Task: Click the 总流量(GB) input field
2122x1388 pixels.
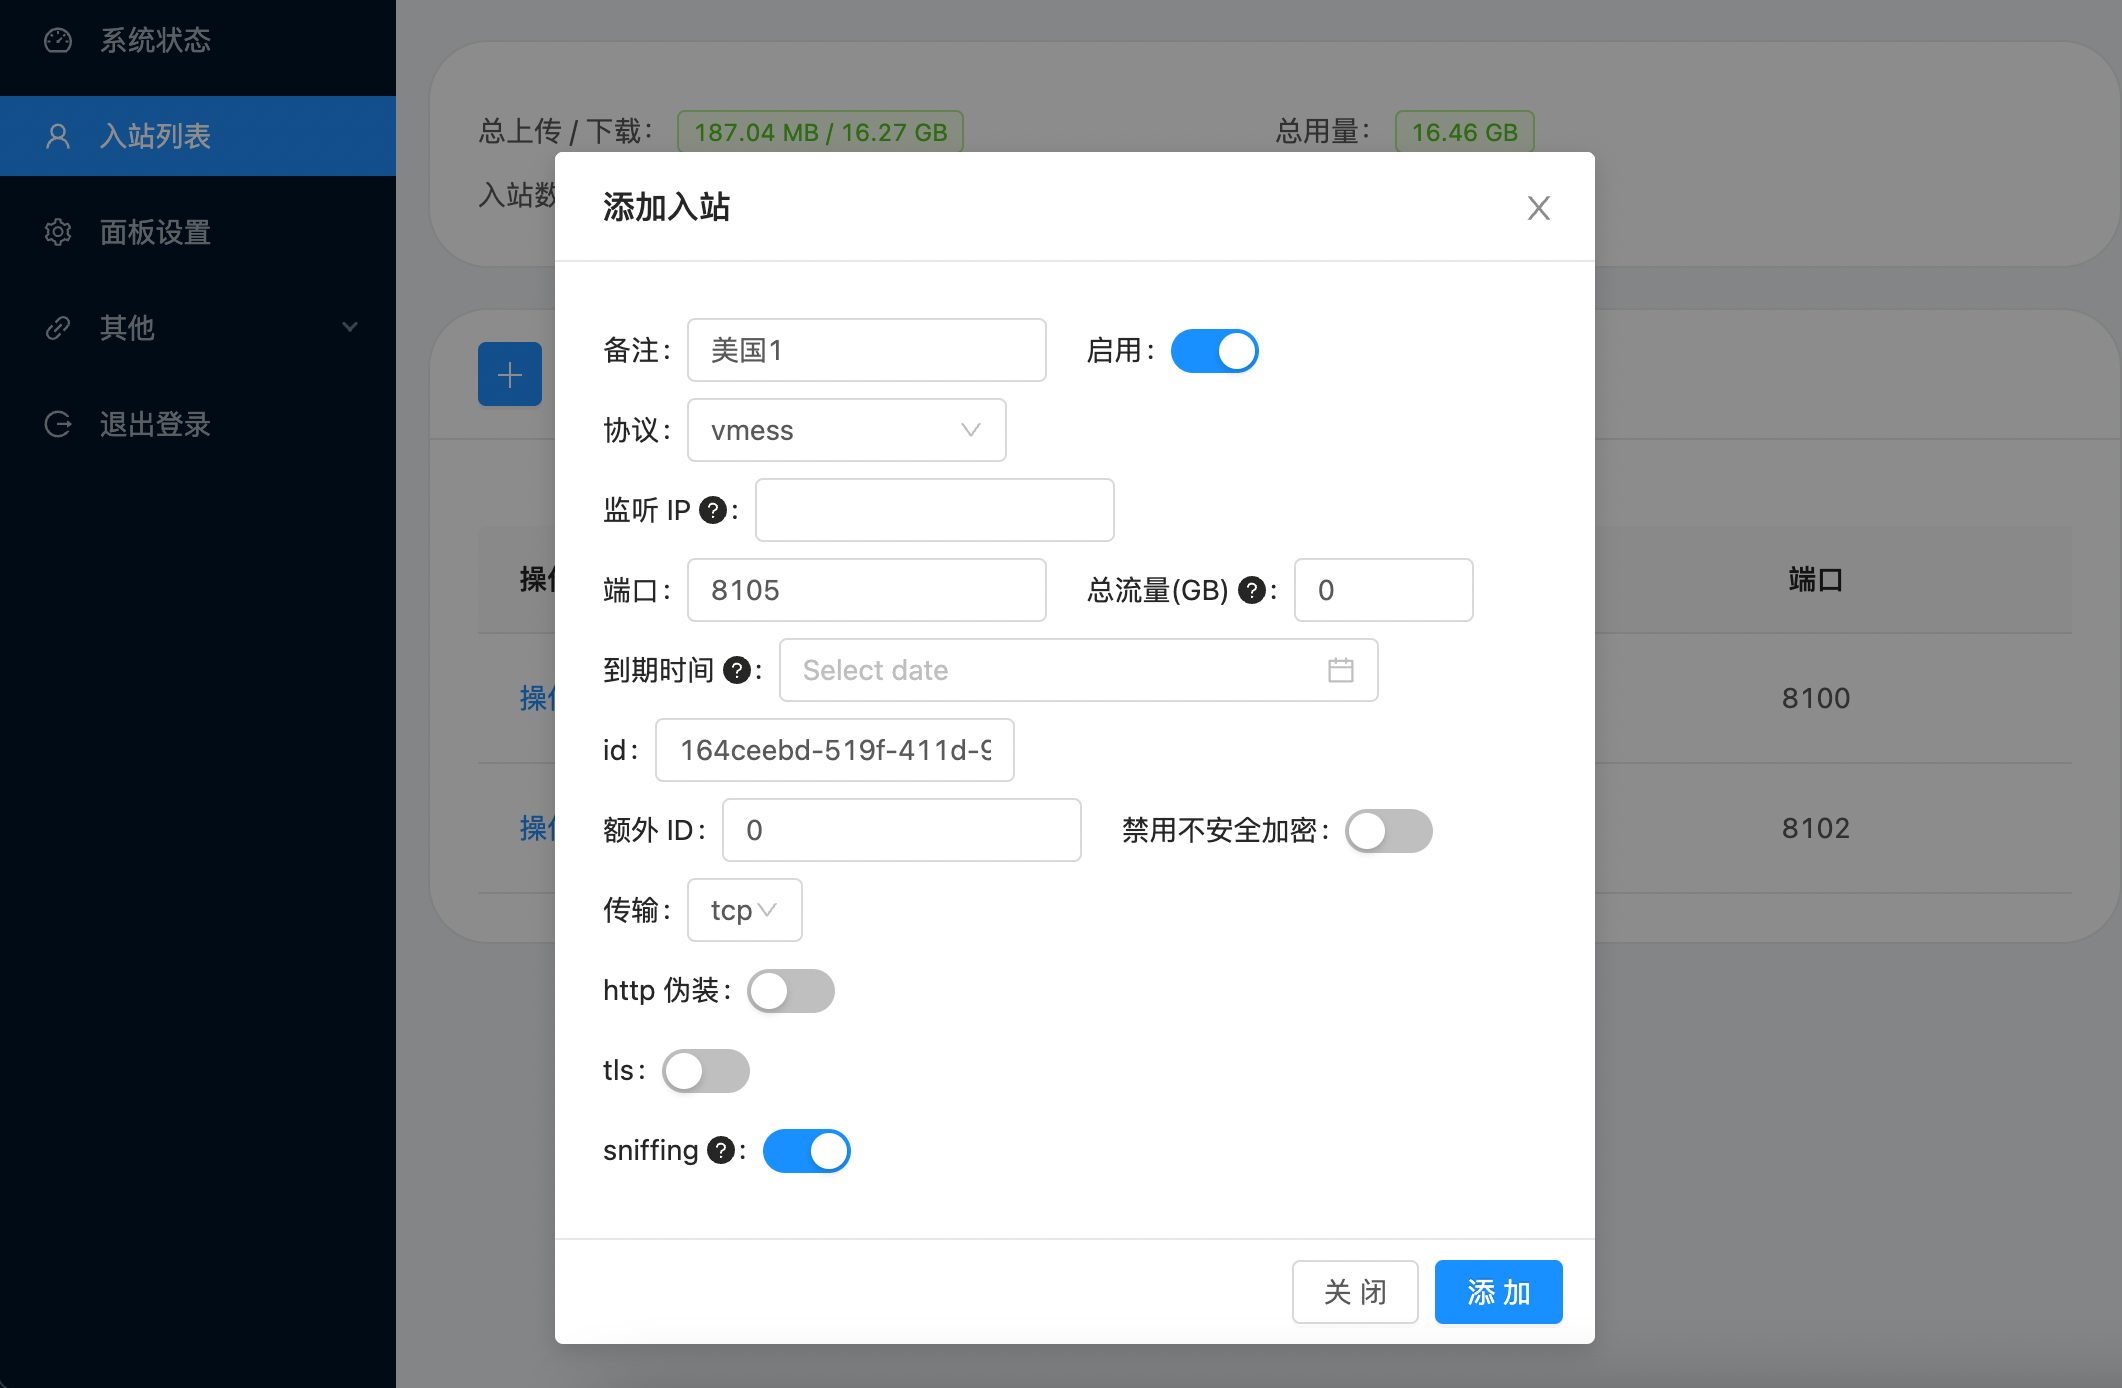Action: point(1384,590)
